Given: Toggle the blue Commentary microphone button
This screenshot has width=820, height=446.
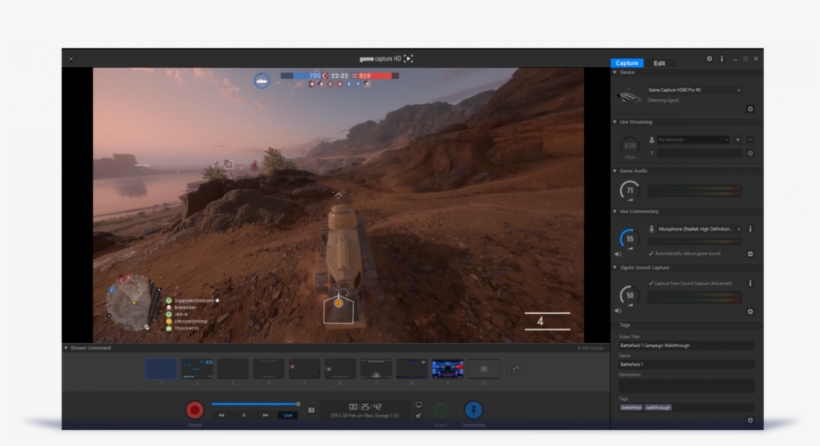Looking at the screenshot, I should (x=473, y=410).
